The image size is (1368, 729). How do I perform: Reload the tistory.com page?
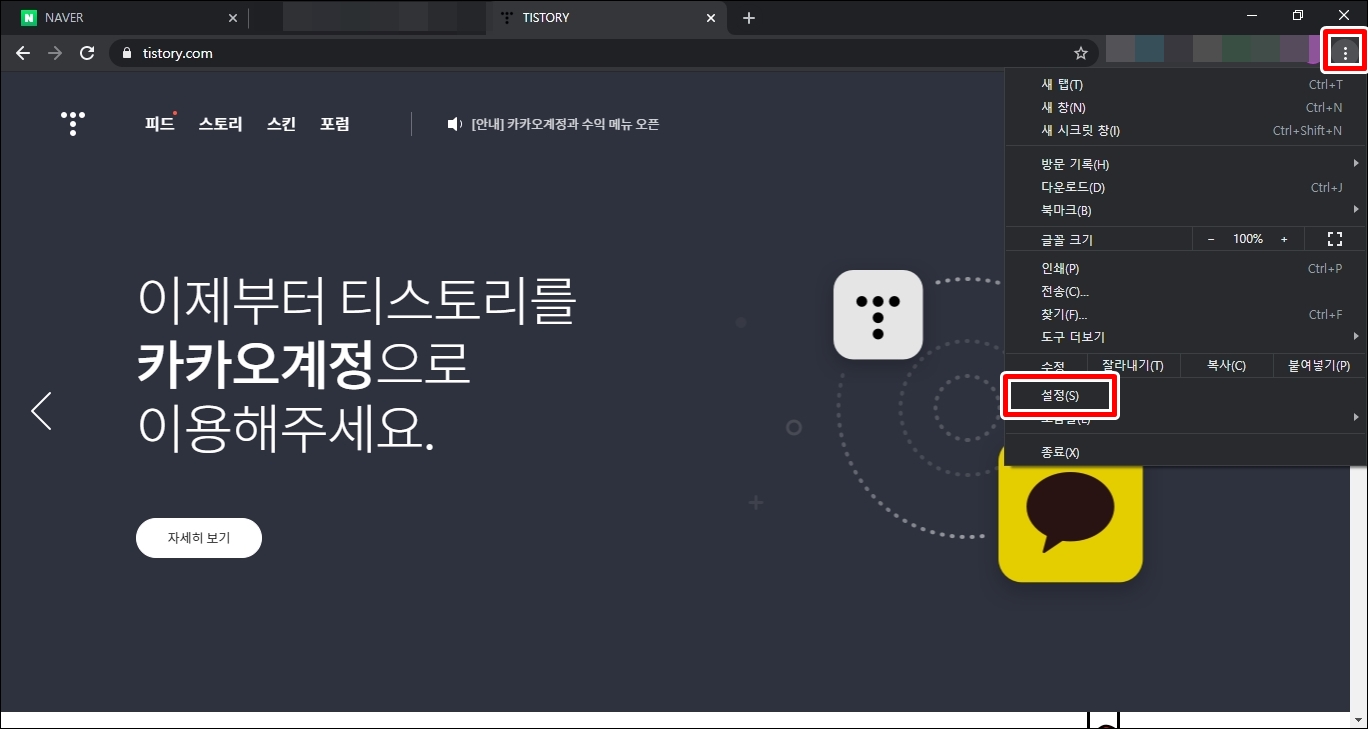point(87,53)
